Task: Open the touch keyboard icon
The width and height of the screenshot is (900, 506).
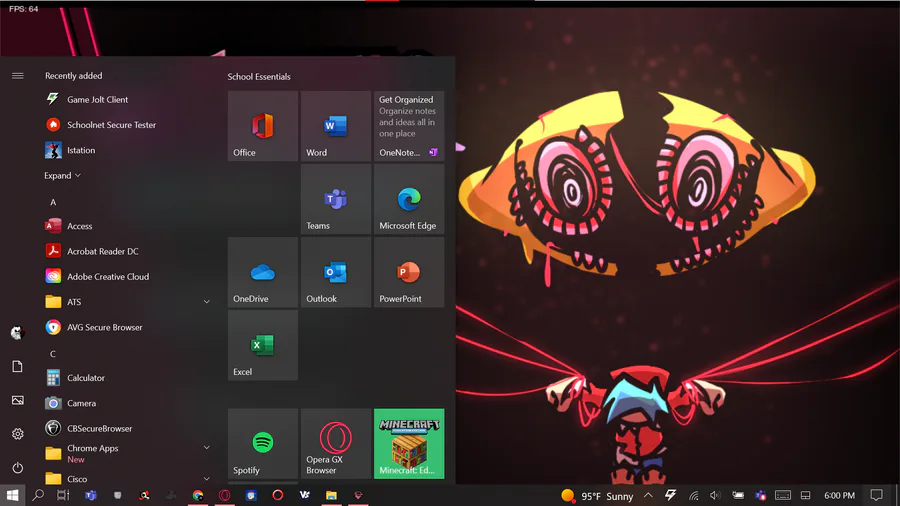Action: (783, 495)
